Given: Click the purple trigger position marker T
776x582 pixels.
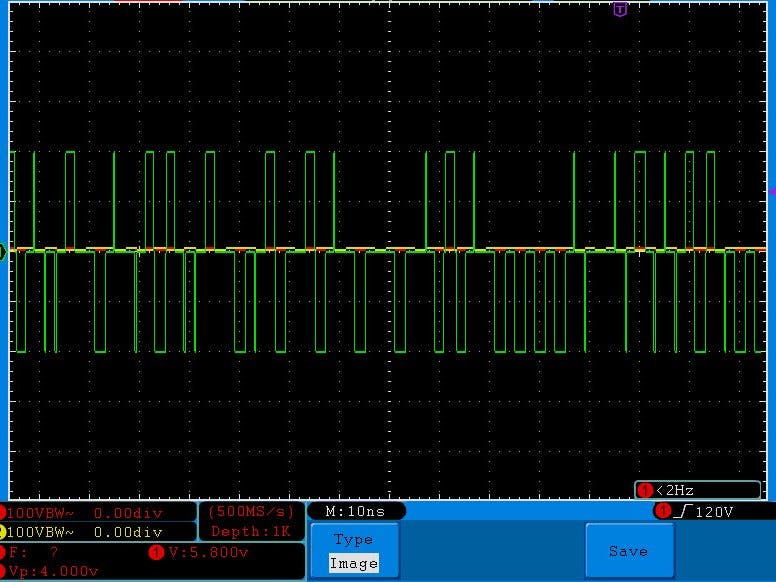Looking at the screenshot, I should point(620,9).
